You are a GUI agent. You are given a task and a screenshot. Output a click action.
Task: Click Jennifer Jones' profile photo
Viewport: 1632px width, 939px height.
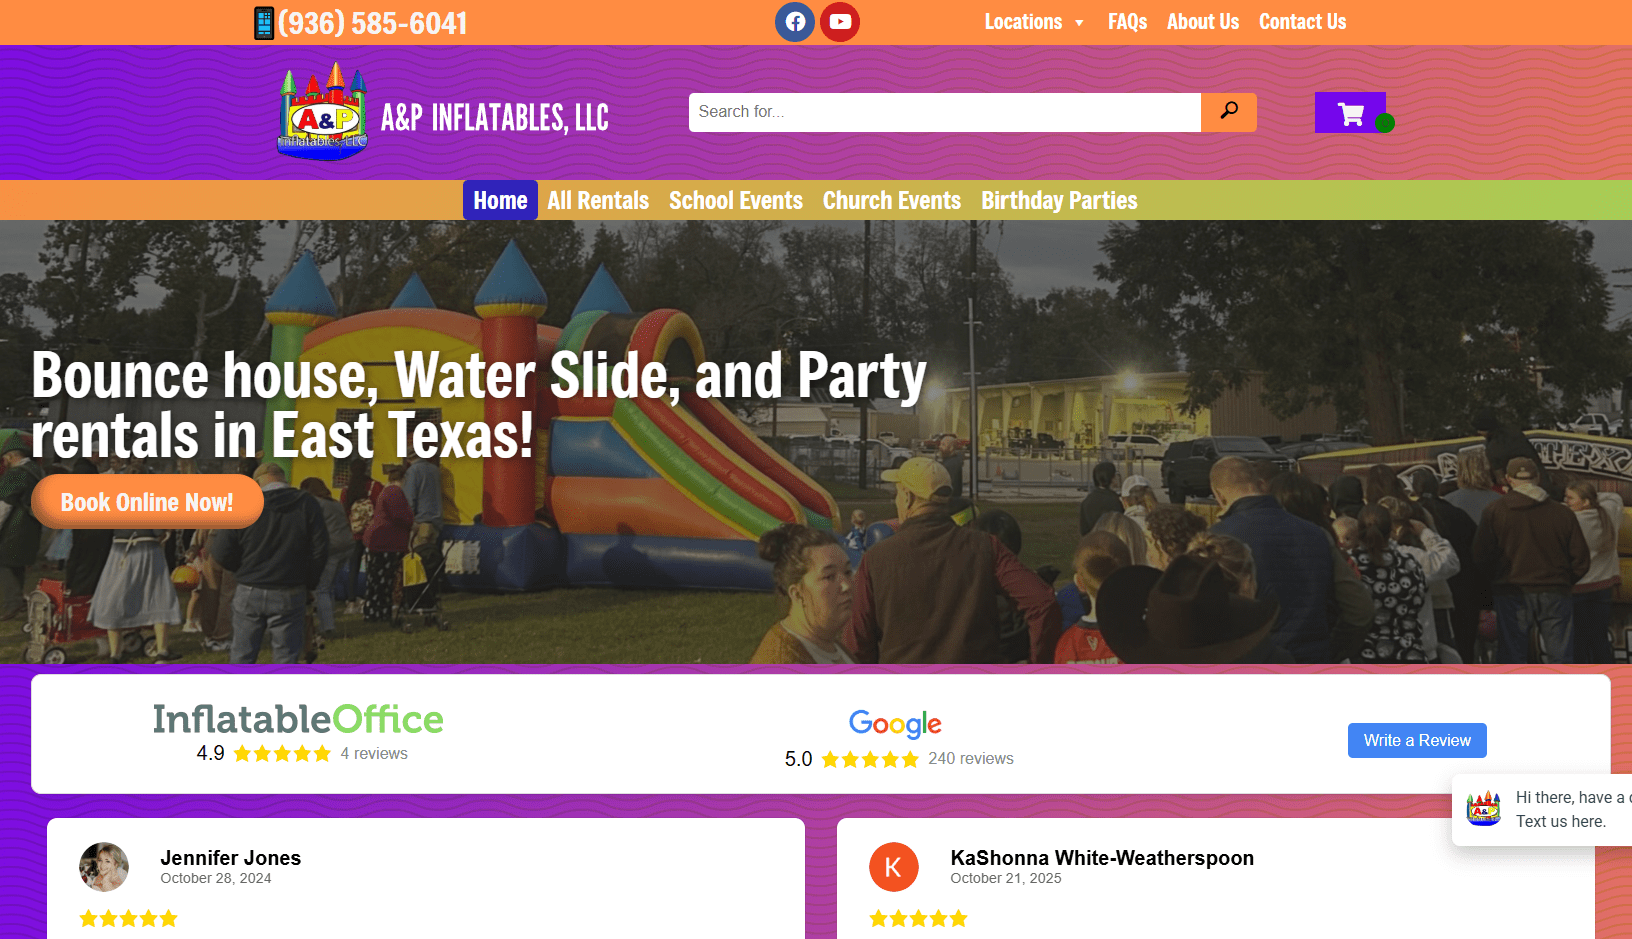pos(104,867)
